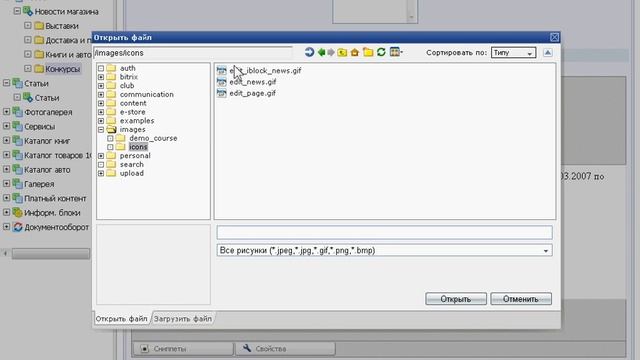Open the Сниппеты panel tab
Screen dimensions: 640x360
pyautogui.click(x=183, y=349)
